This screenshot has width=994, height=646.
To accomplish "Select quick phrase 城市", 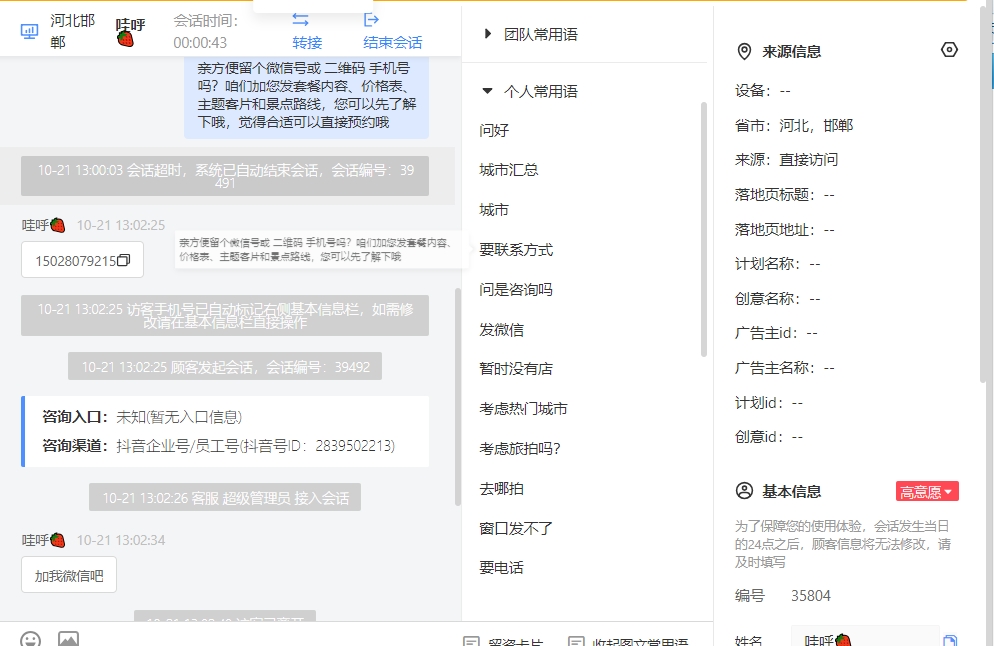I will click(494, 210).
